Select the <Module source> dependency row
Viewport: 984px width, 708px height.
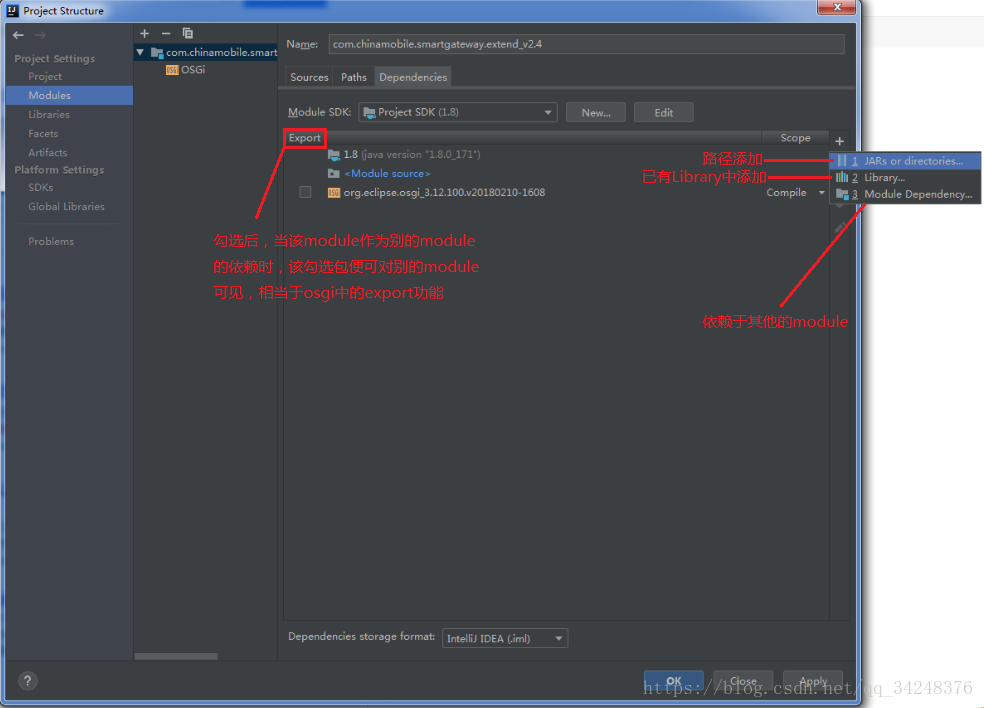[557, 173]
